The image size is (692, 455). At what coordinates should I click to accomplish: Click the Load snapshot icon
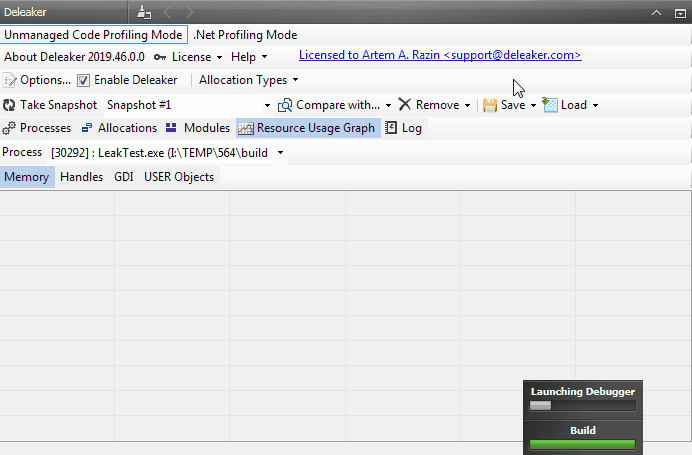(x=550, y=105)
